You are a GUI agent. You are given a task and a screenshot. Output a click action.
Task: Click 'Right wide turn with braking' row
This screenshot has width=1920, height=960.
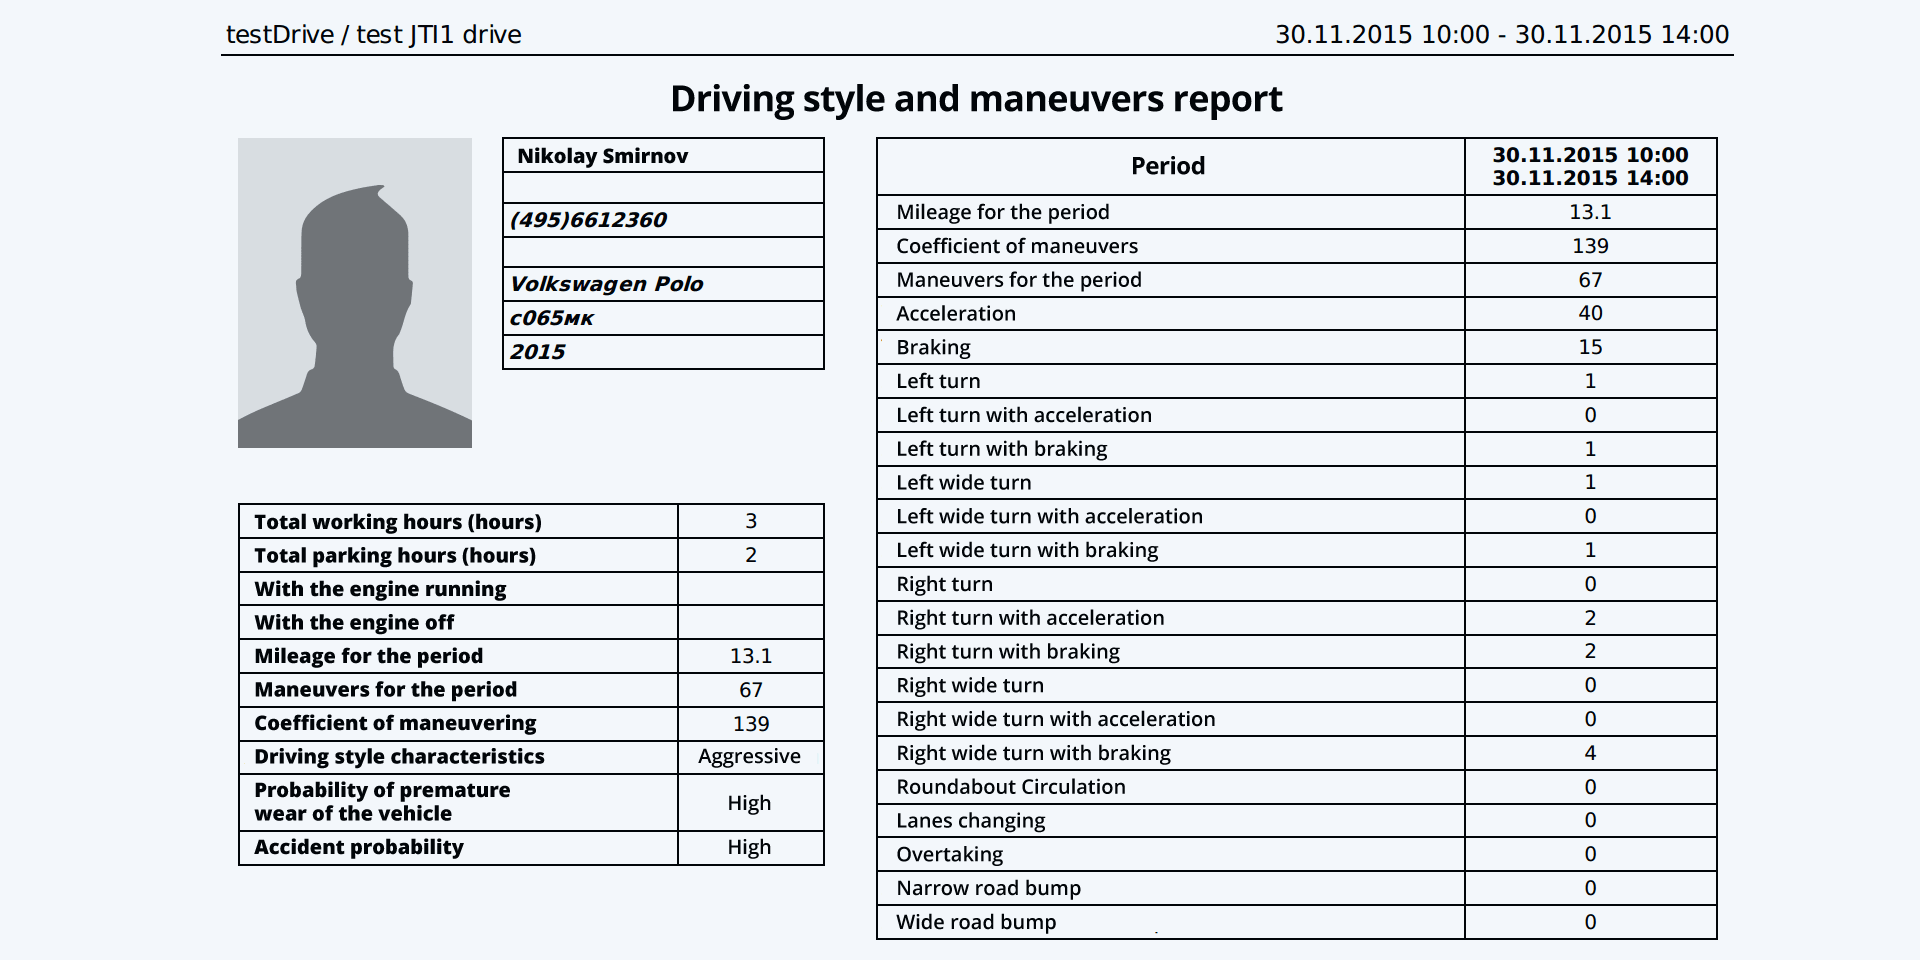(1296, 753)
